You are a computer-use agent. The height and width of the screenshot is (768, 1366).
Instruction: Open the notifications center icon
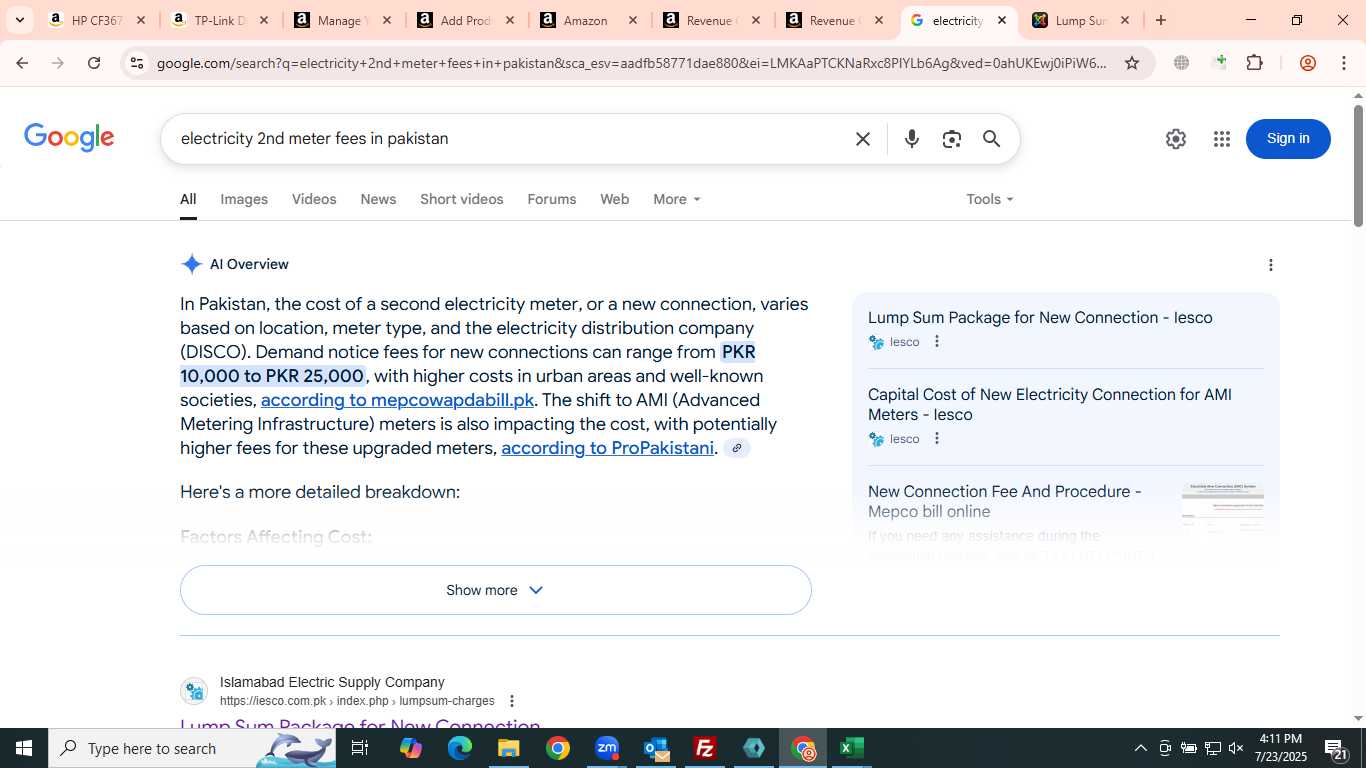[x=1335, y=750]
